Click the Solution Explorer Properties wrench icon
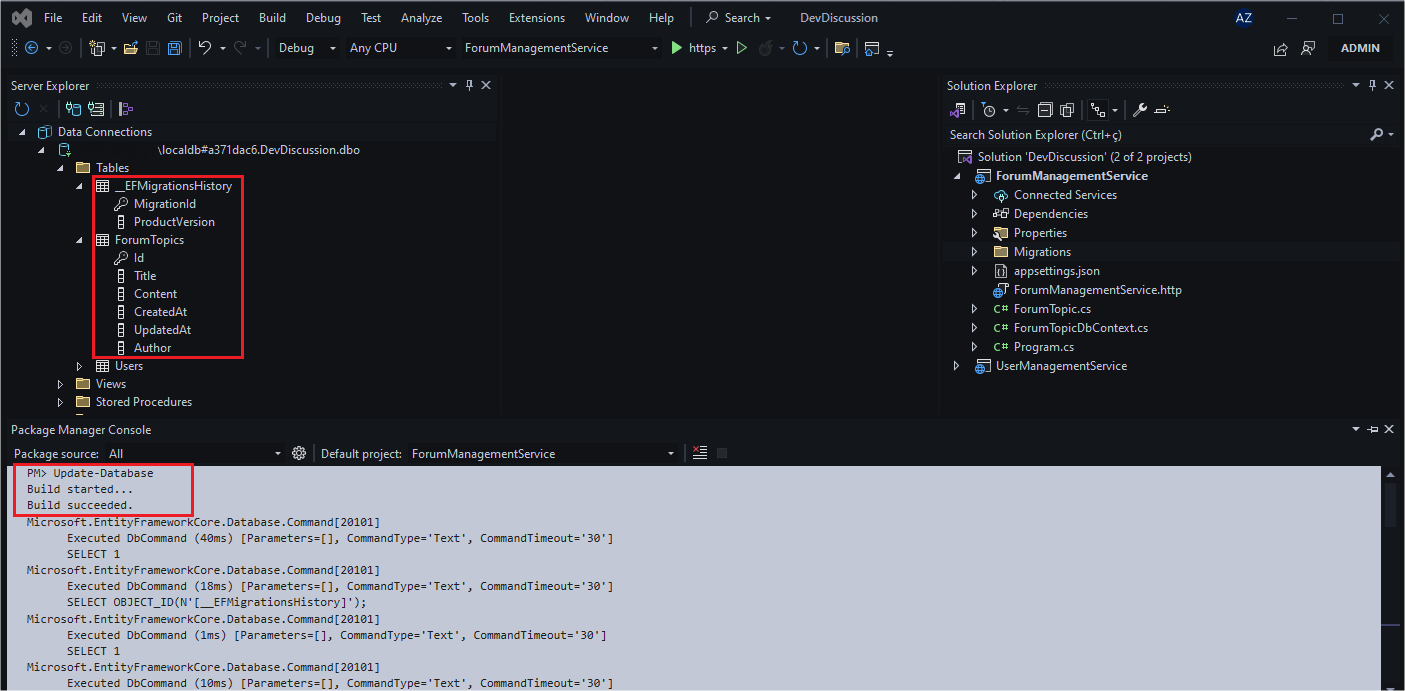1405x691 pixels. click(x=1139, y=110)
